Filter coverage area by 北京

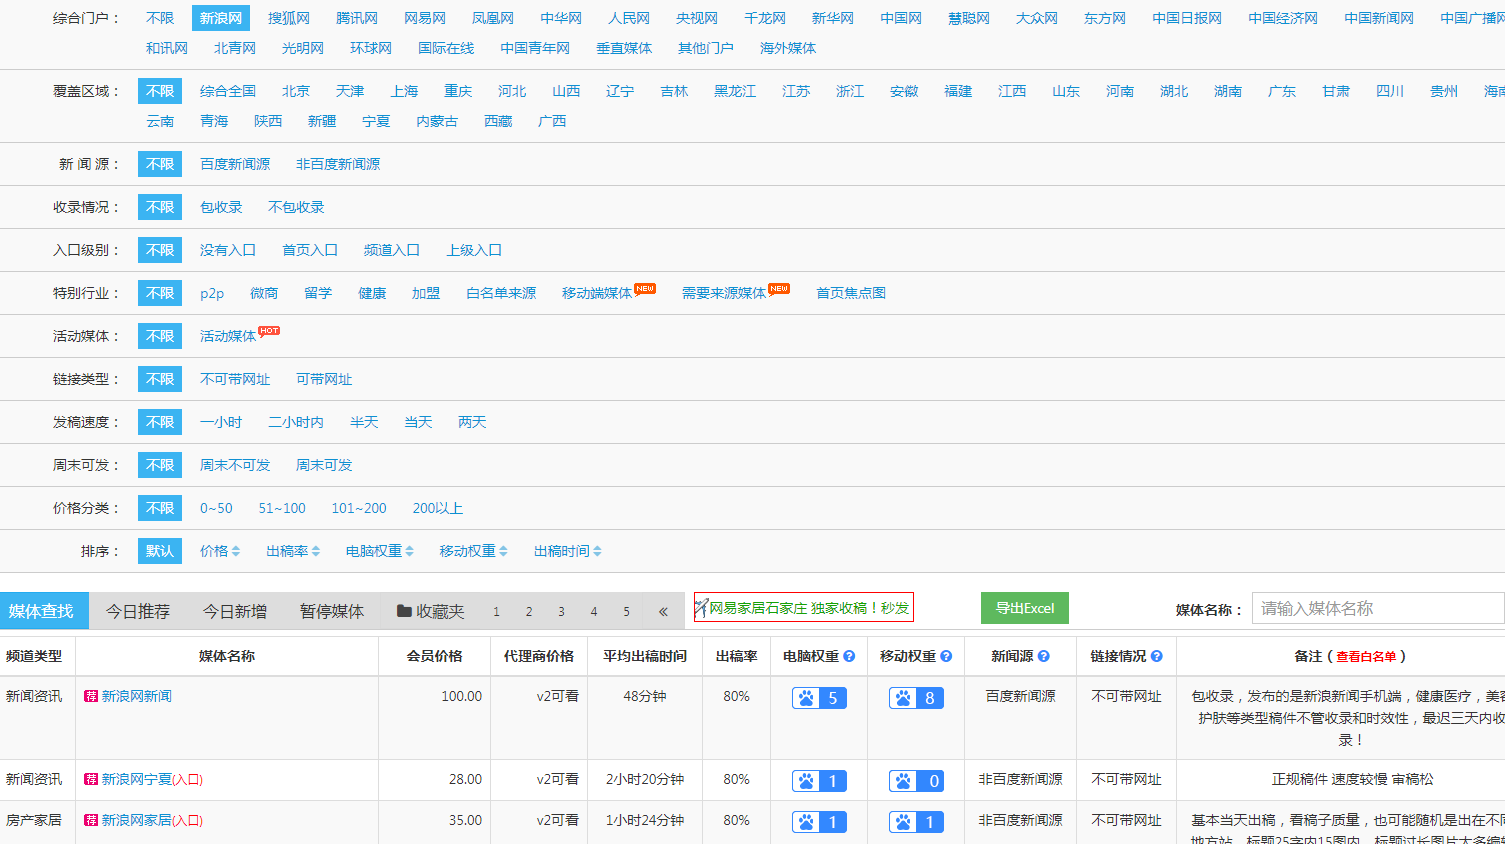point(296,91)
